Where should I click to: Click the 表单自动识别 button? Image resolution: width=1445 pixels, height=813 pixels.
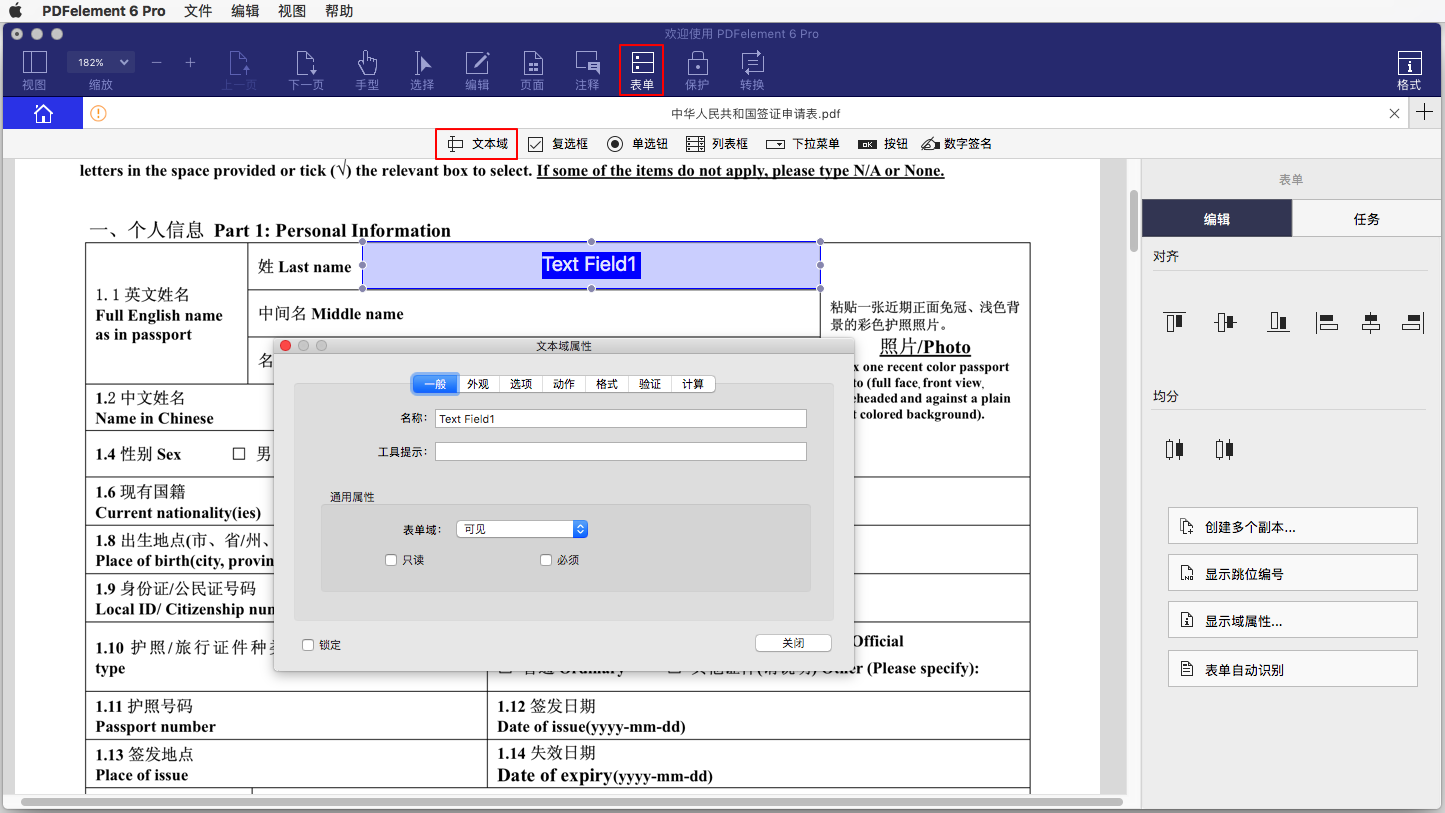(x=1292, y=668)
